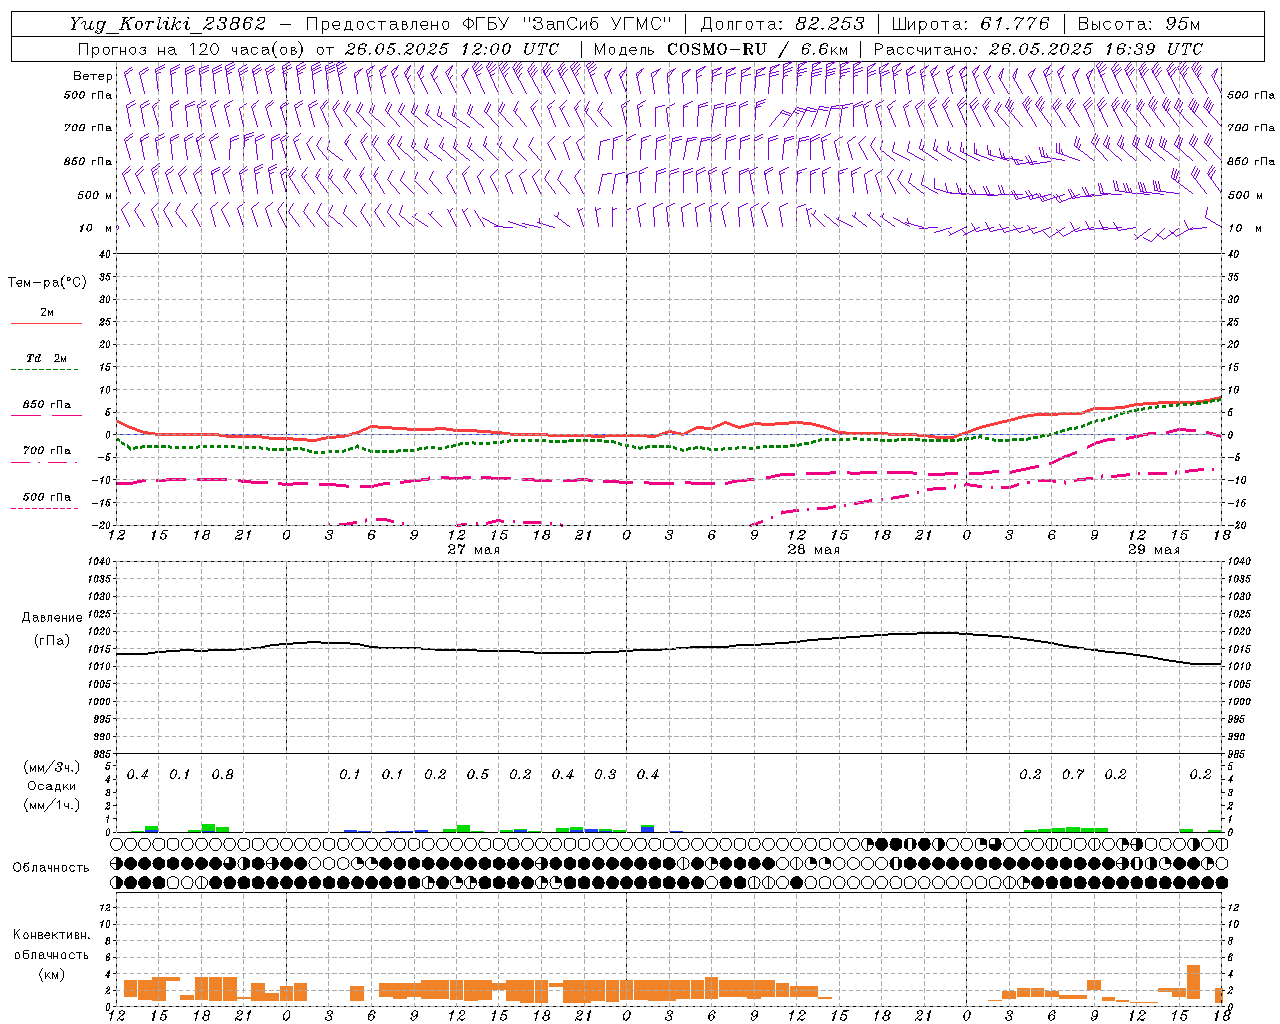
Task: Click the elevation text "Высота: 95м"
Action: pos(1139,24)
